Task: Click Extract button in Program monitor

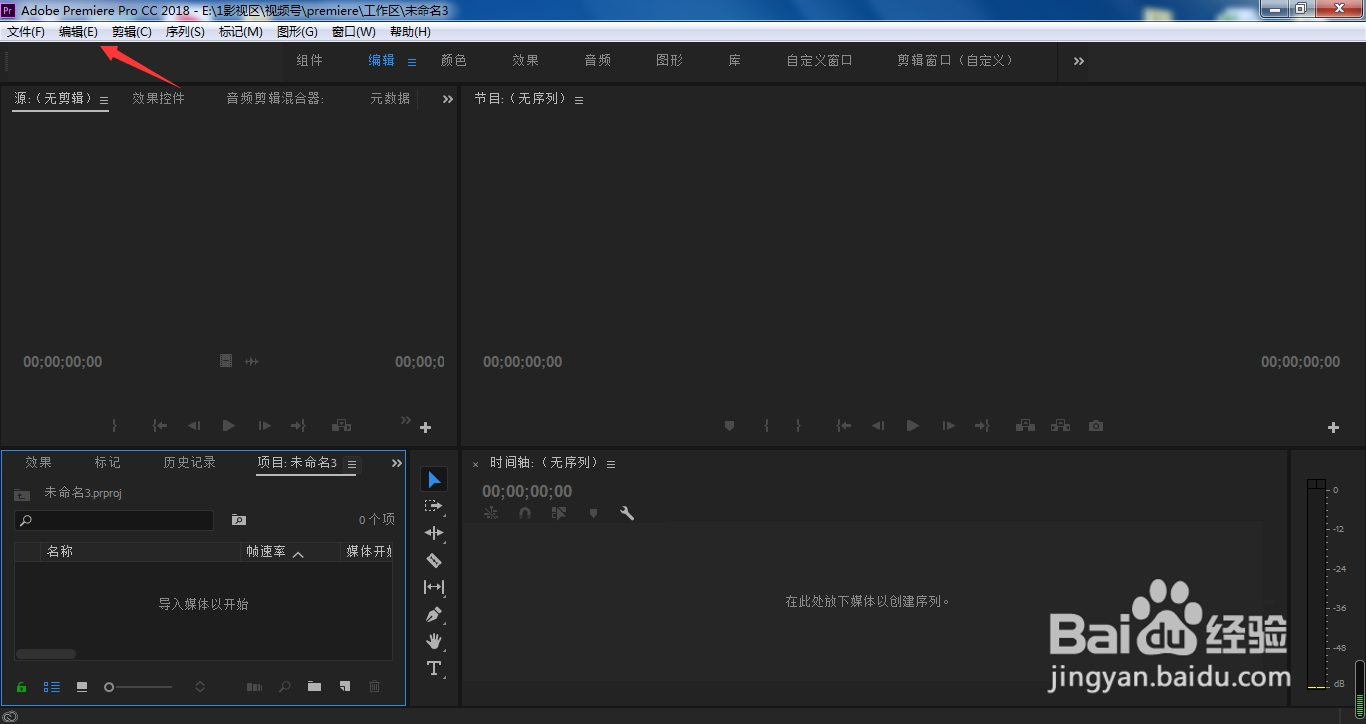Action: (1061, 426)
